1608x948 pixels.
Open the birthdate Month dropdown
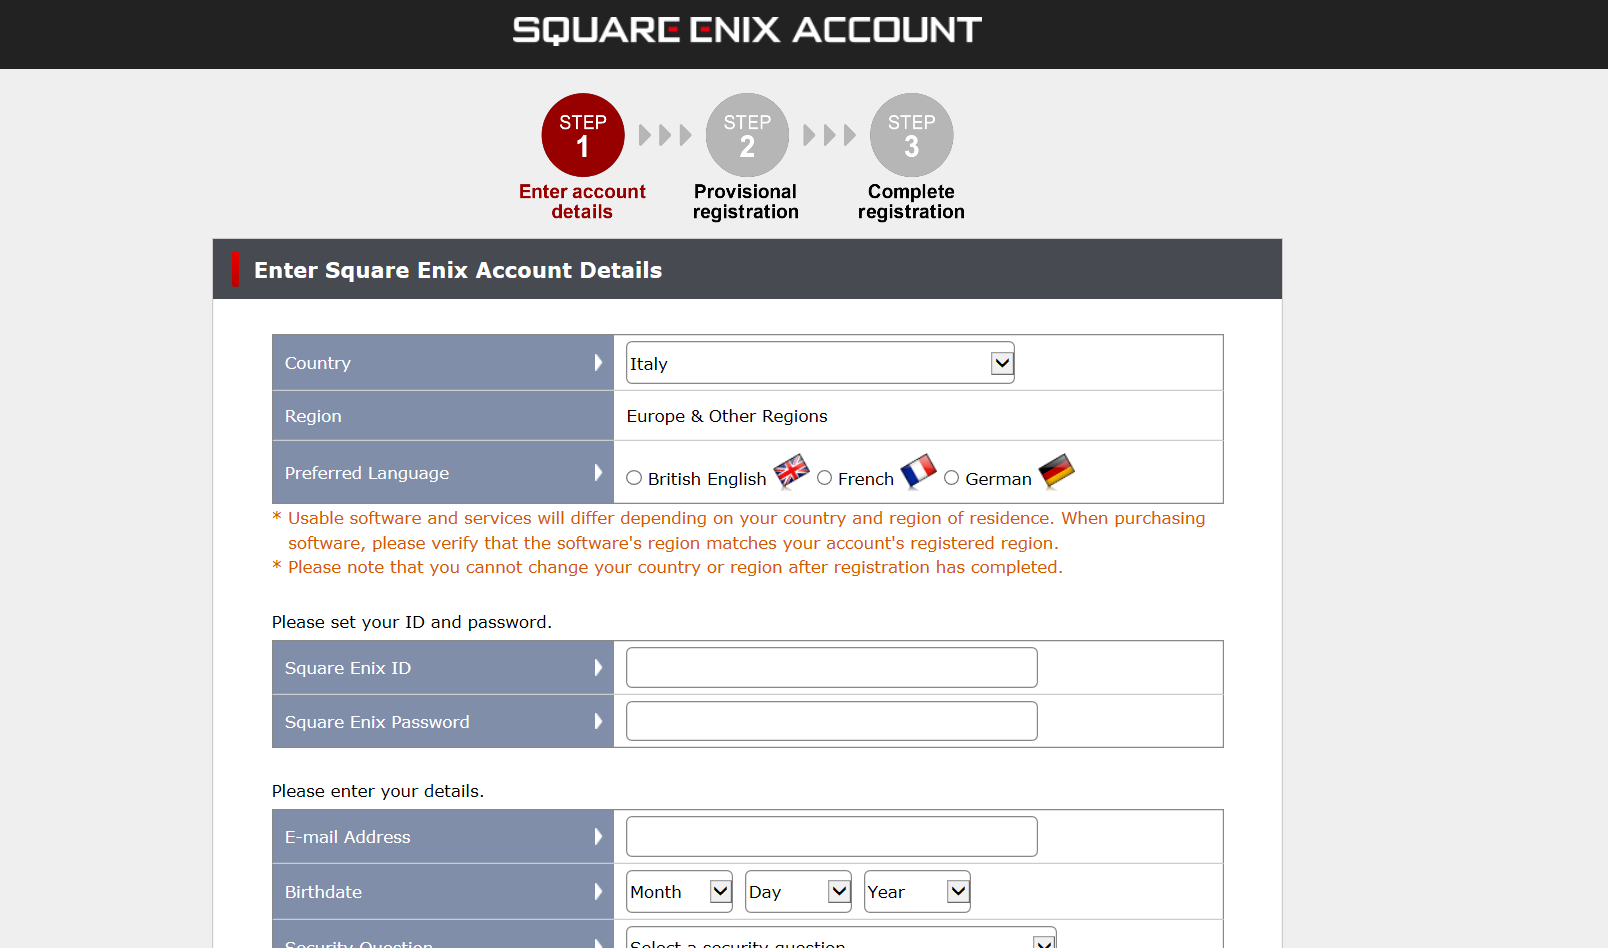[680, 891]
